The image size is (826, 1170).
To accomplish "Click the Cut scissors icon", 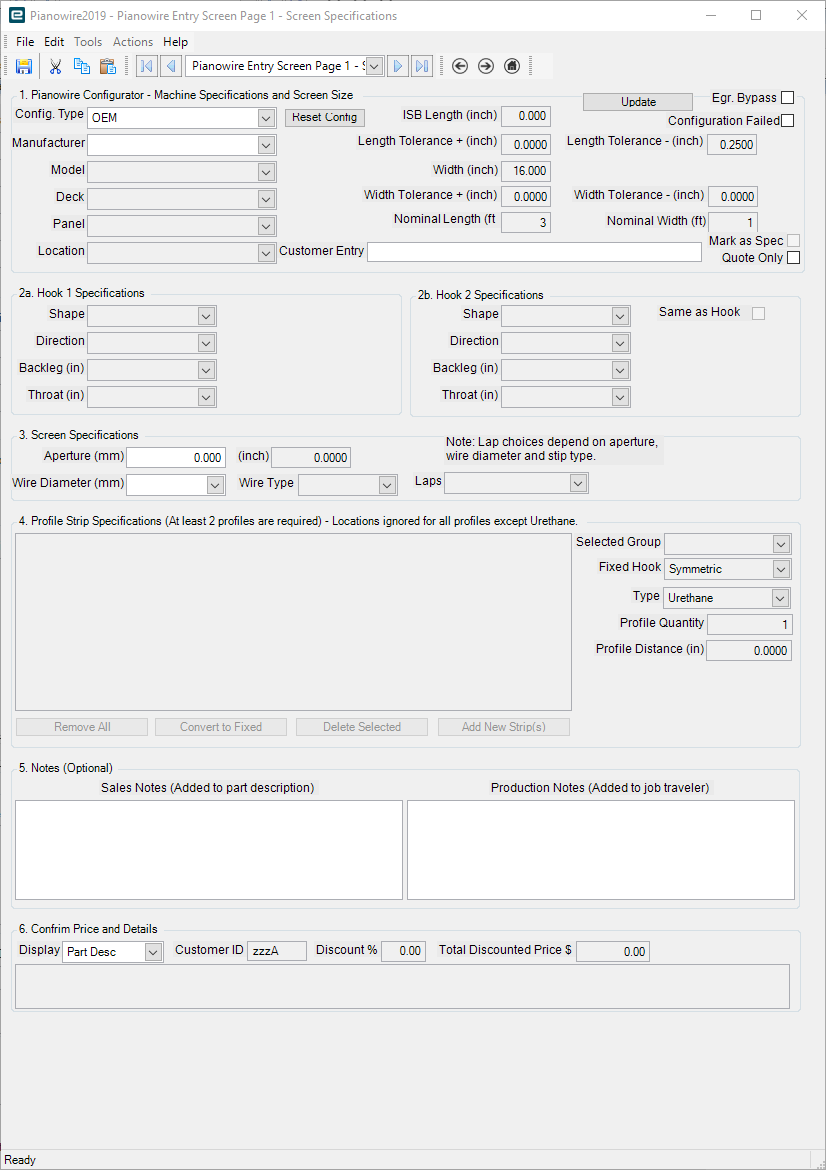I will pyautogui.click(x=55, y=66).
